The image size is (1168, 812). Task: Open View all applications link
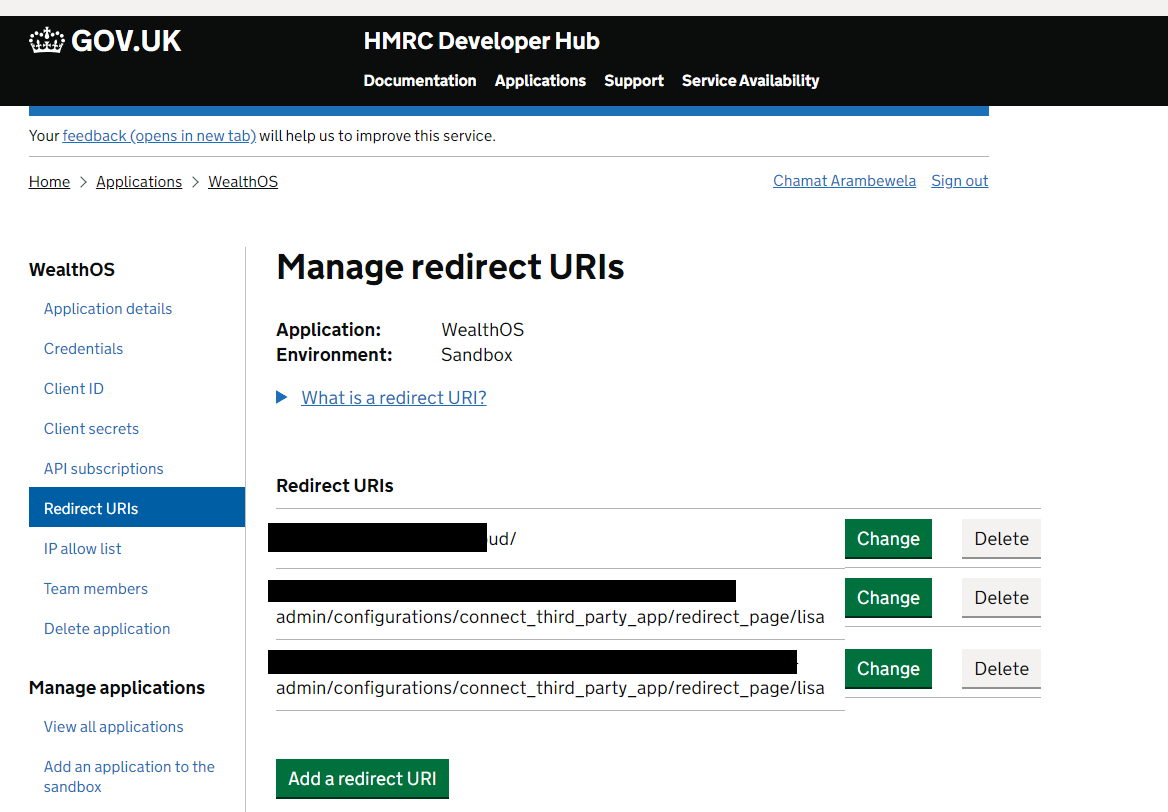click(x=113, y=726)
